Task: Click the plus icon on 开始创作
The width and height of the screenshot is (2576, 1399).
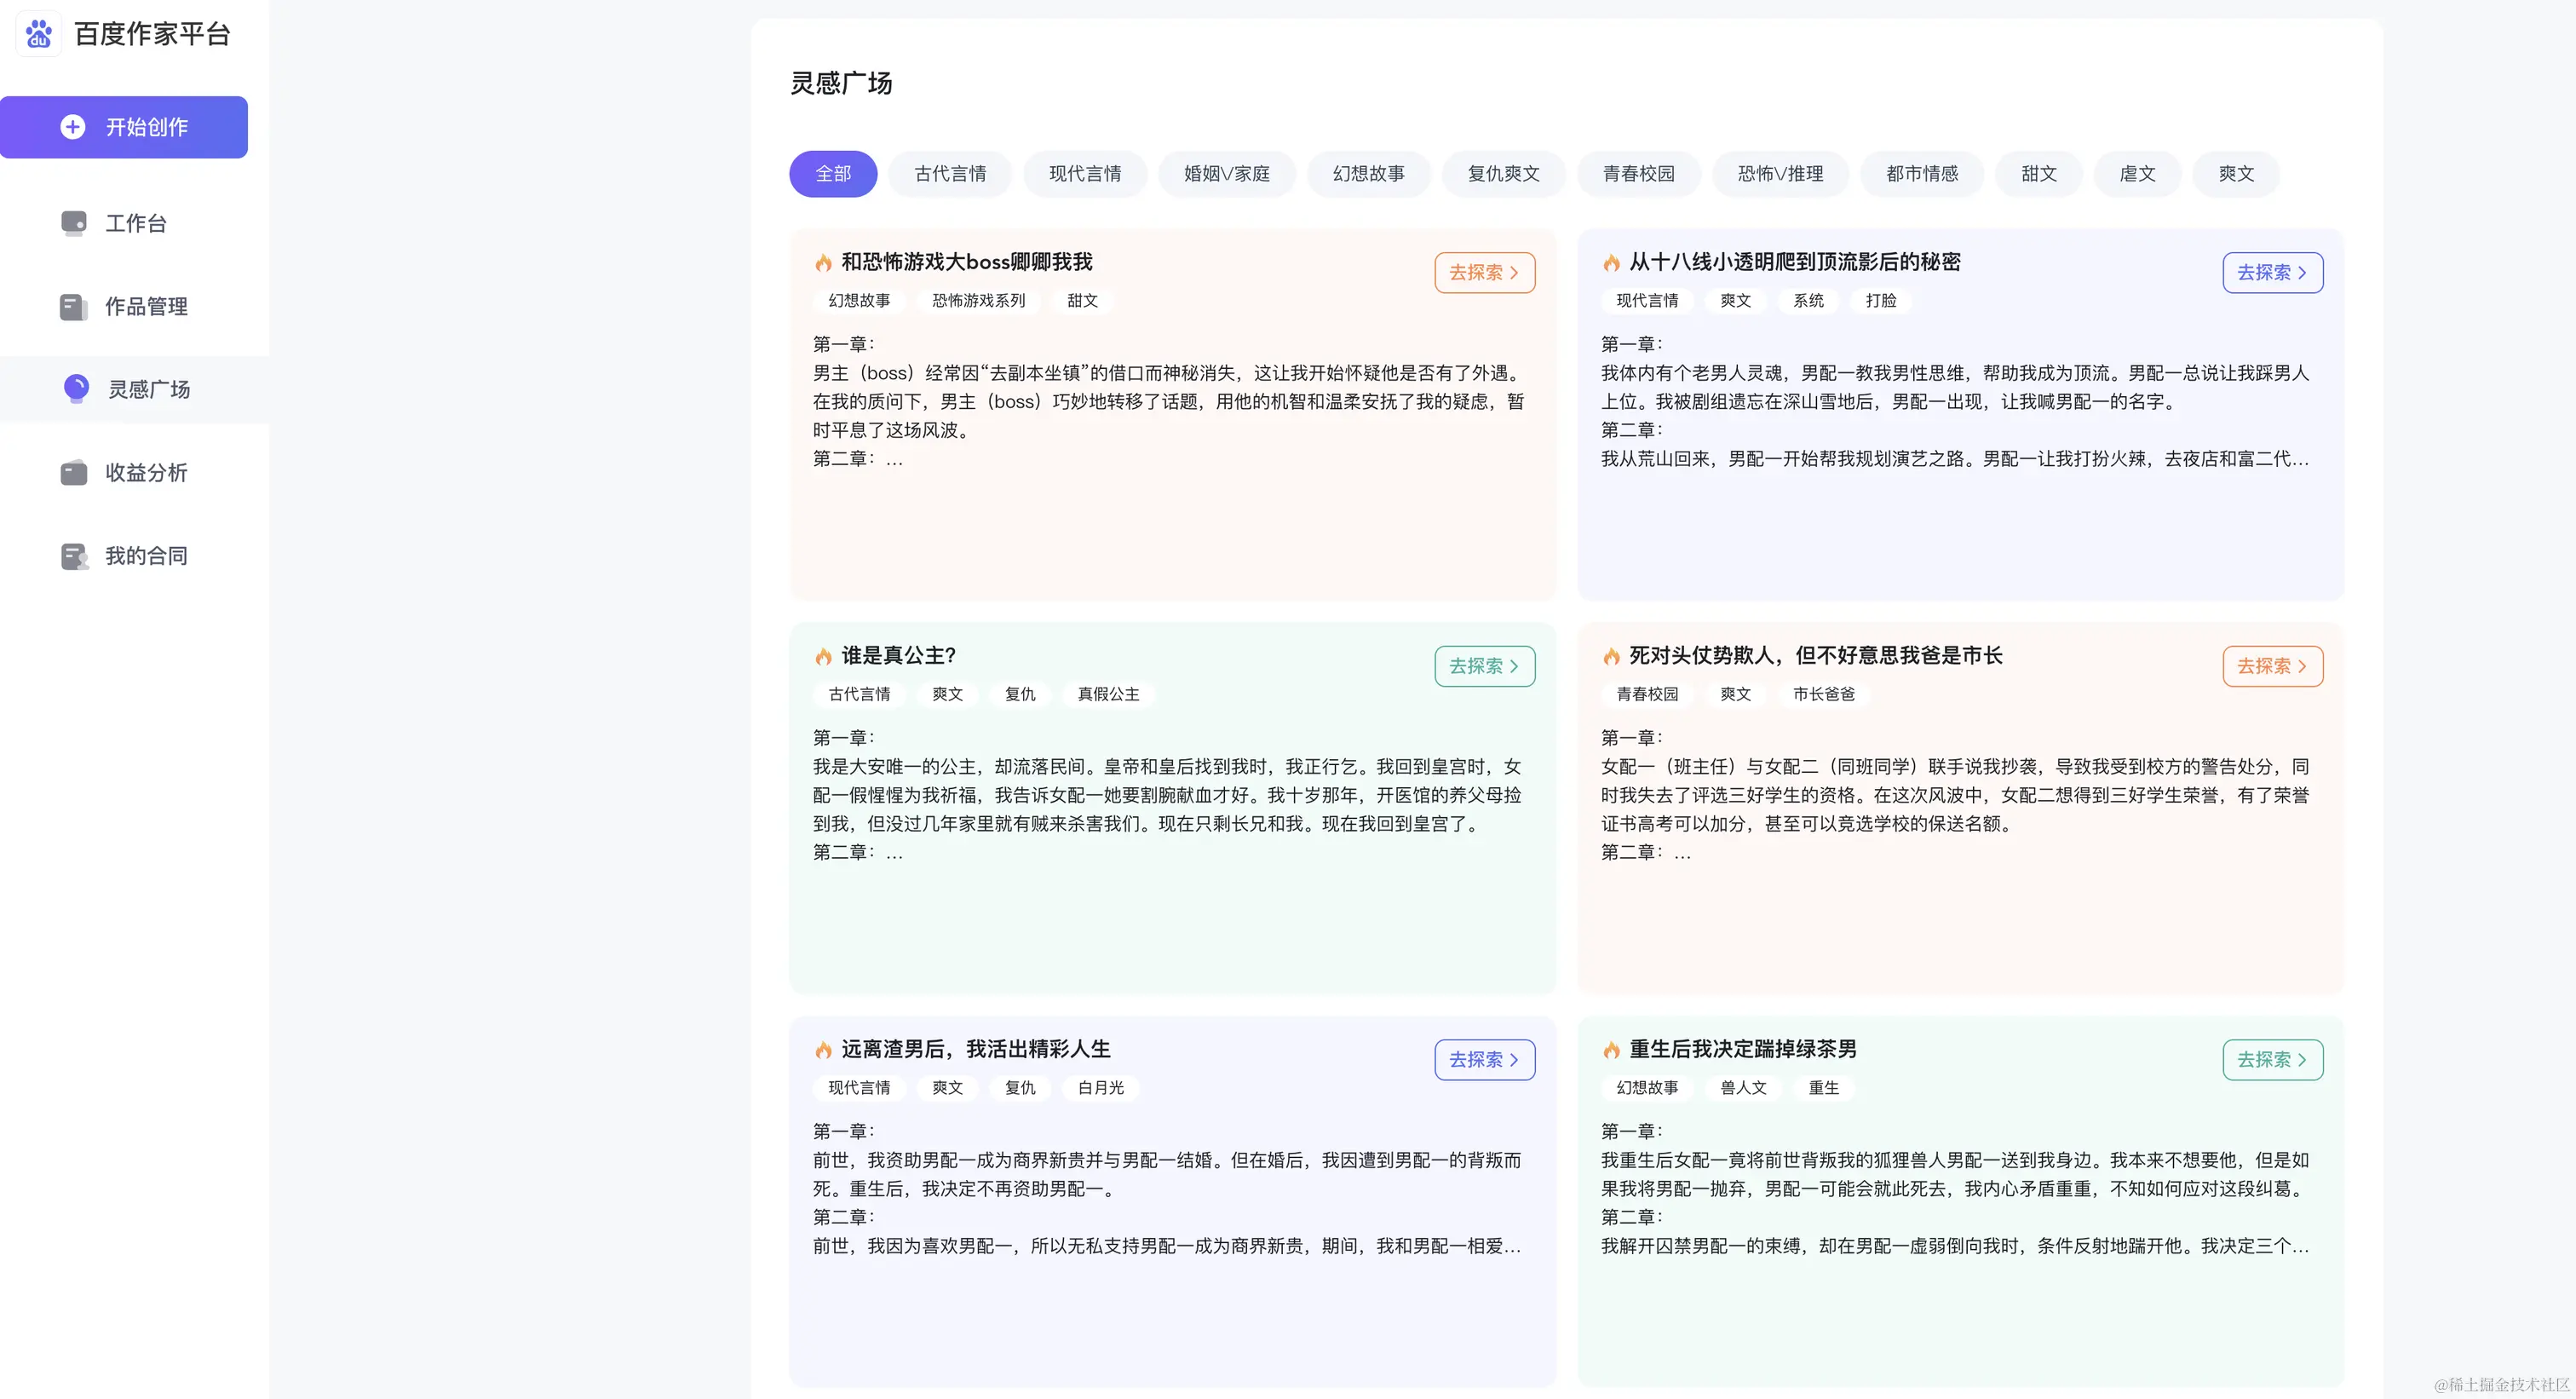Action: click(73, 127)
